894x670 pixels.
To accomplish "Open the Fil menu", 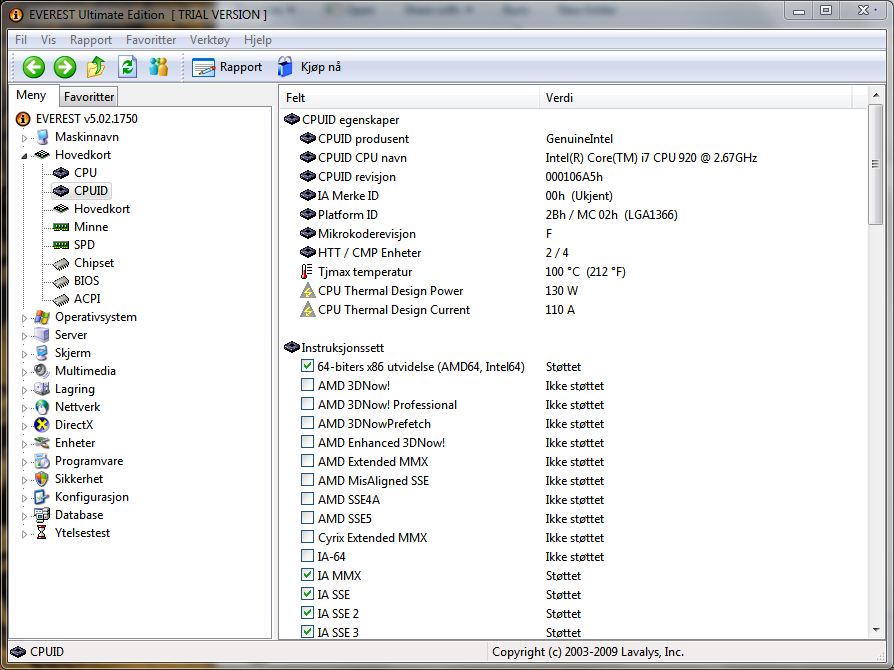I will [21, 40].
